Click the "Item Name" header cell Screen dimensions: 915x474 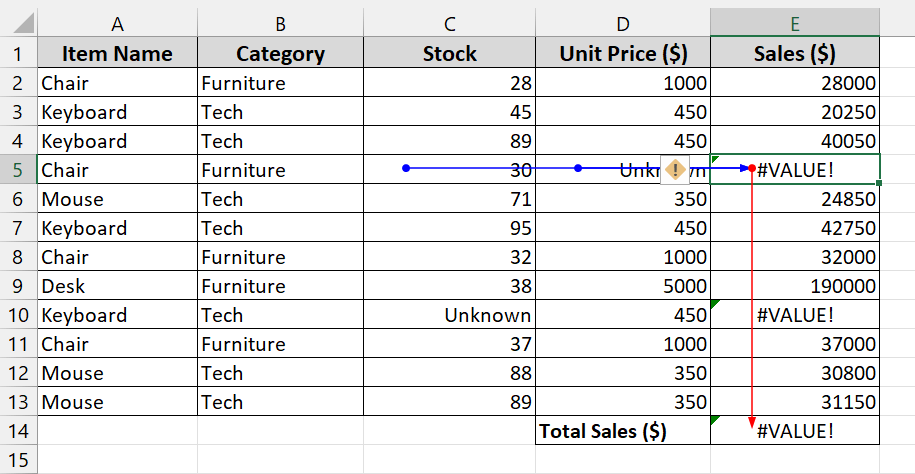(117, 54)
